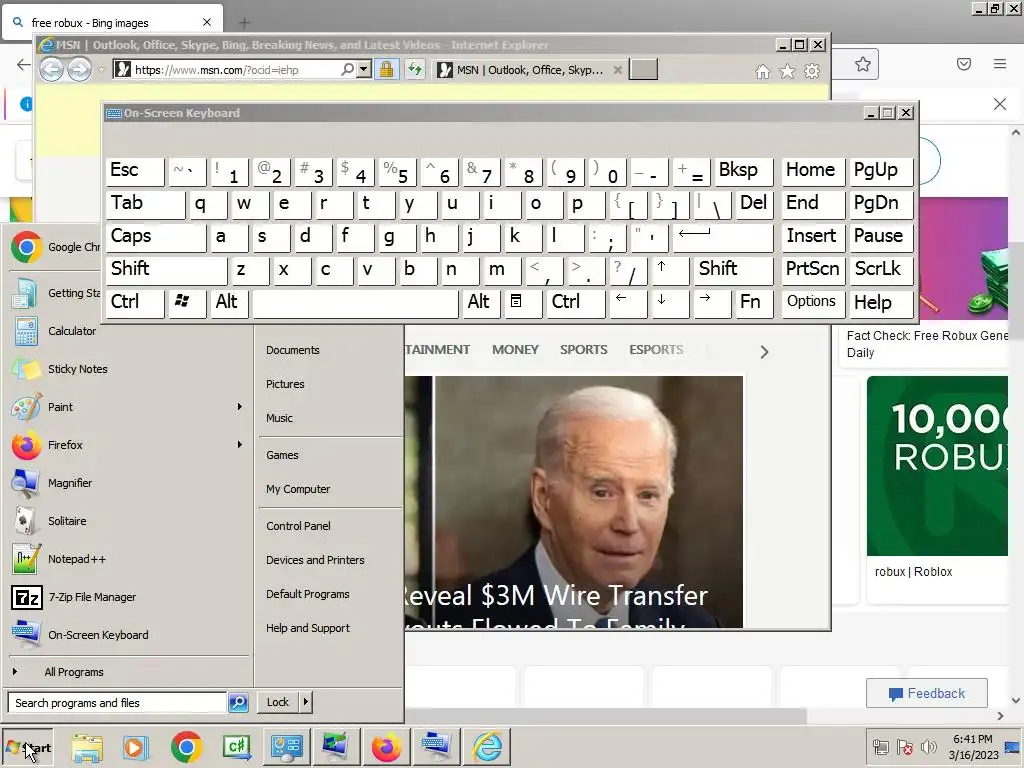Click the Help key on the keyboard
Viewport: 1024px width, 768px height.
click(x=881, y=302)
